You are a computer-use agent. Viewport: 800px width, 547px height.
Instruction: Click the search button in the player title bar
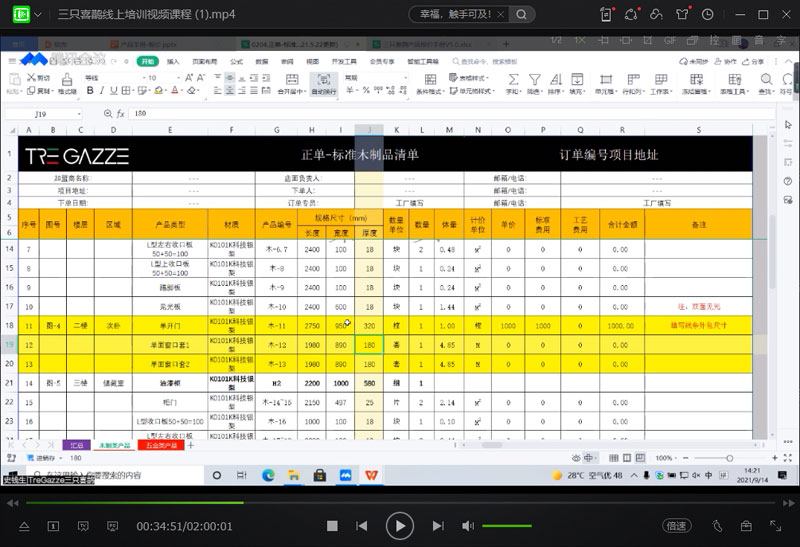tap(521, 14)
